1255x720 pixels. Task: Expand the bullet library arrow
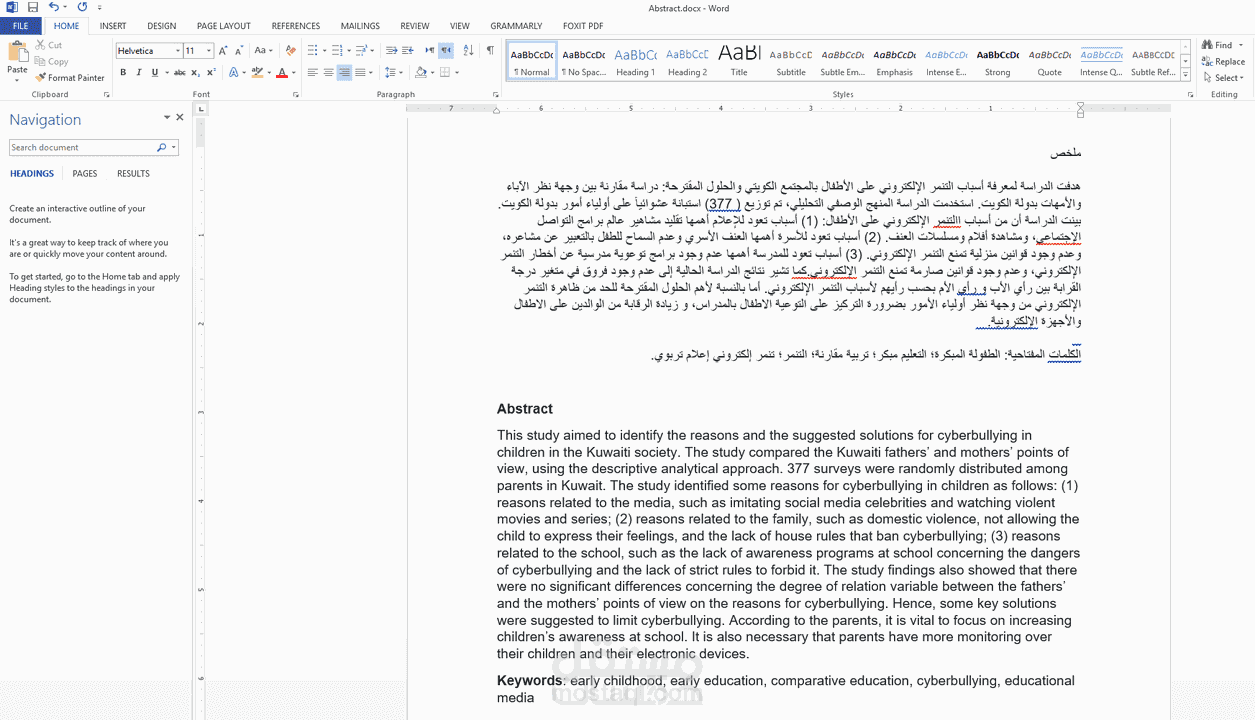(324, 50)
